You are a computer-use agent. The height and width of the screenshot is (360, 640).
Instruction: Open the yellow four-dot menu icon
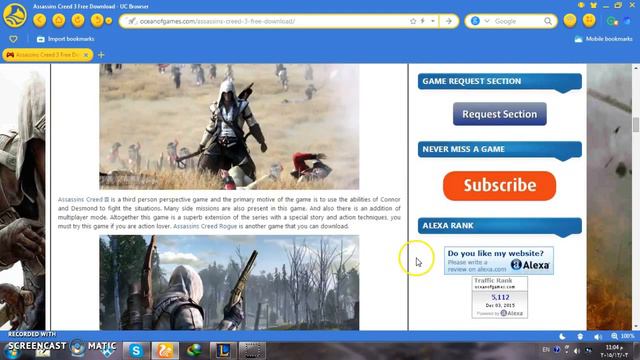point(589,20)
